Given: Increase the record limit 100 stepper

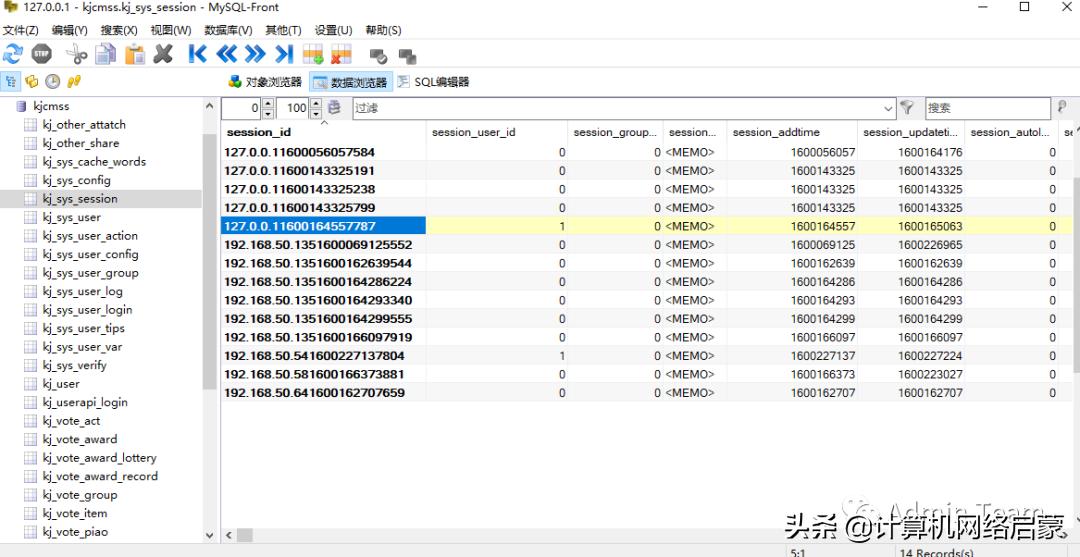Looking at the screenshot, I should [x=316, y=103].
